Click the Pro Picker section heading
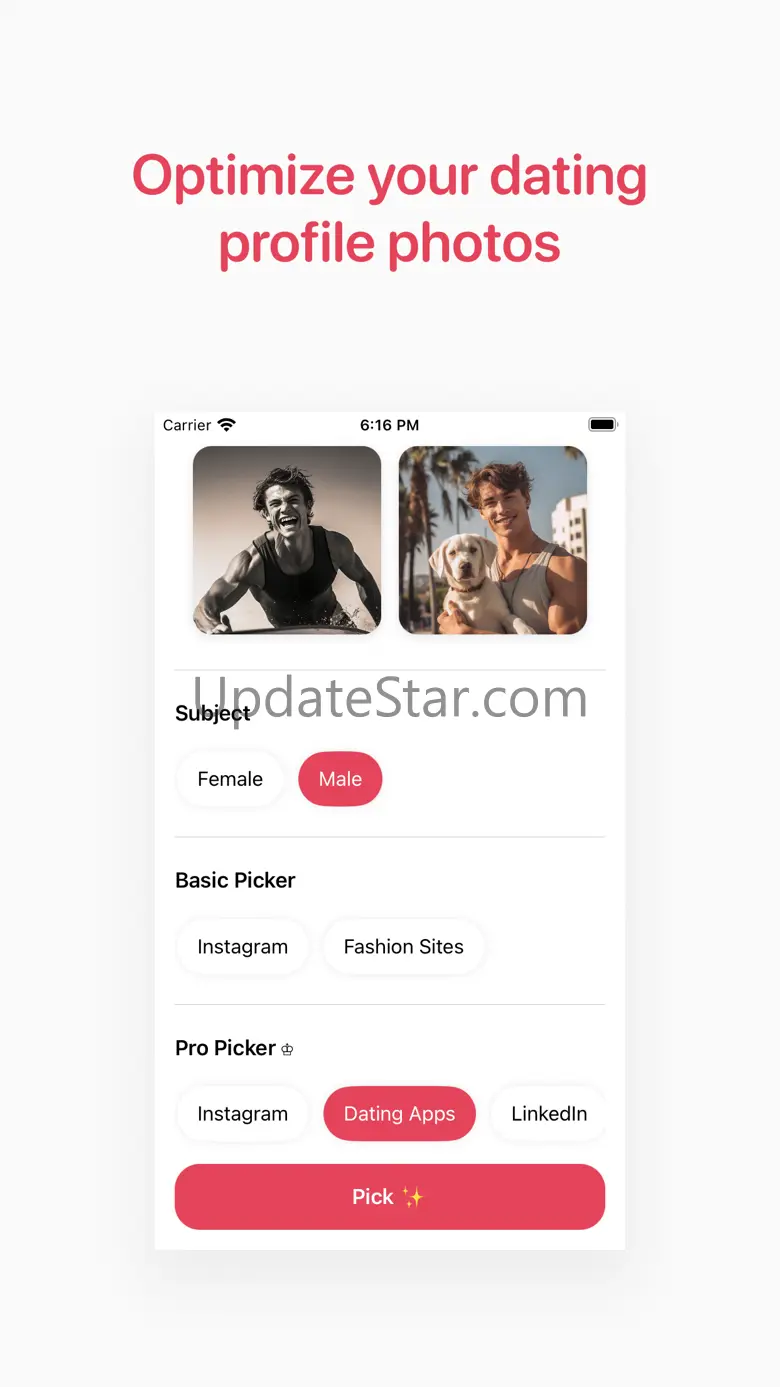Viewport: 780px width, 1387px height. coord(225,1048)
